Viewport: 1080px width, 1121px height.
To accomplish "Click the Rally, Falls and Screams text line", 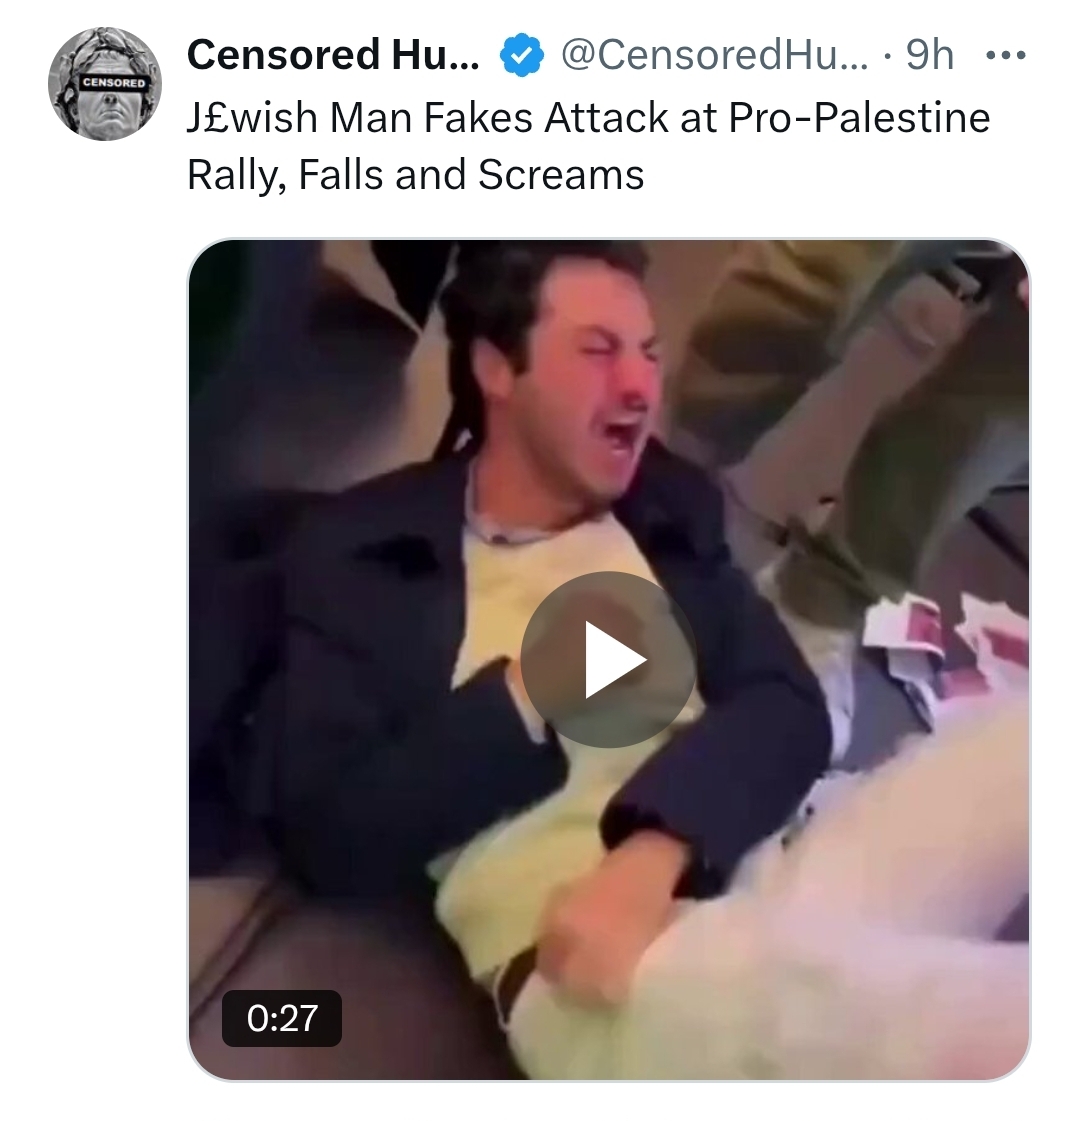I will click(415, 176).
